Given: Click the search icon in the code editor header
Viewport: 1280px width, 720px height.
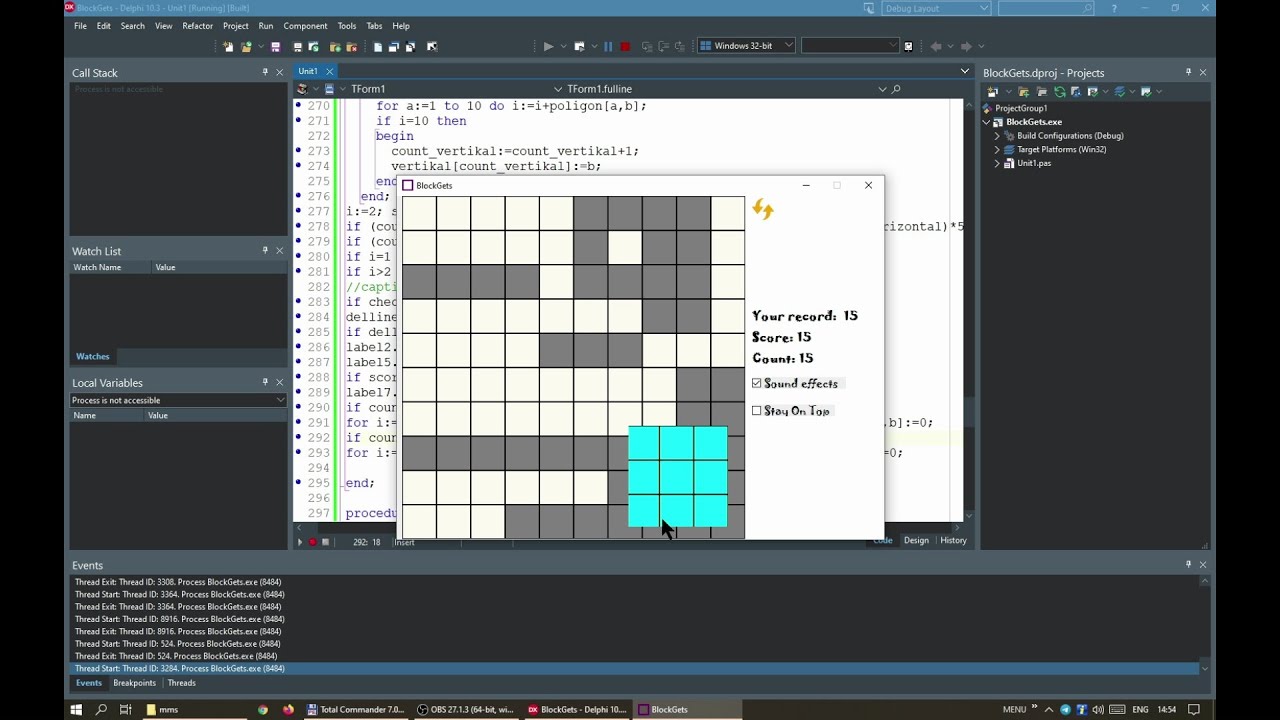Looking at the screenshot, I should 896,89.
